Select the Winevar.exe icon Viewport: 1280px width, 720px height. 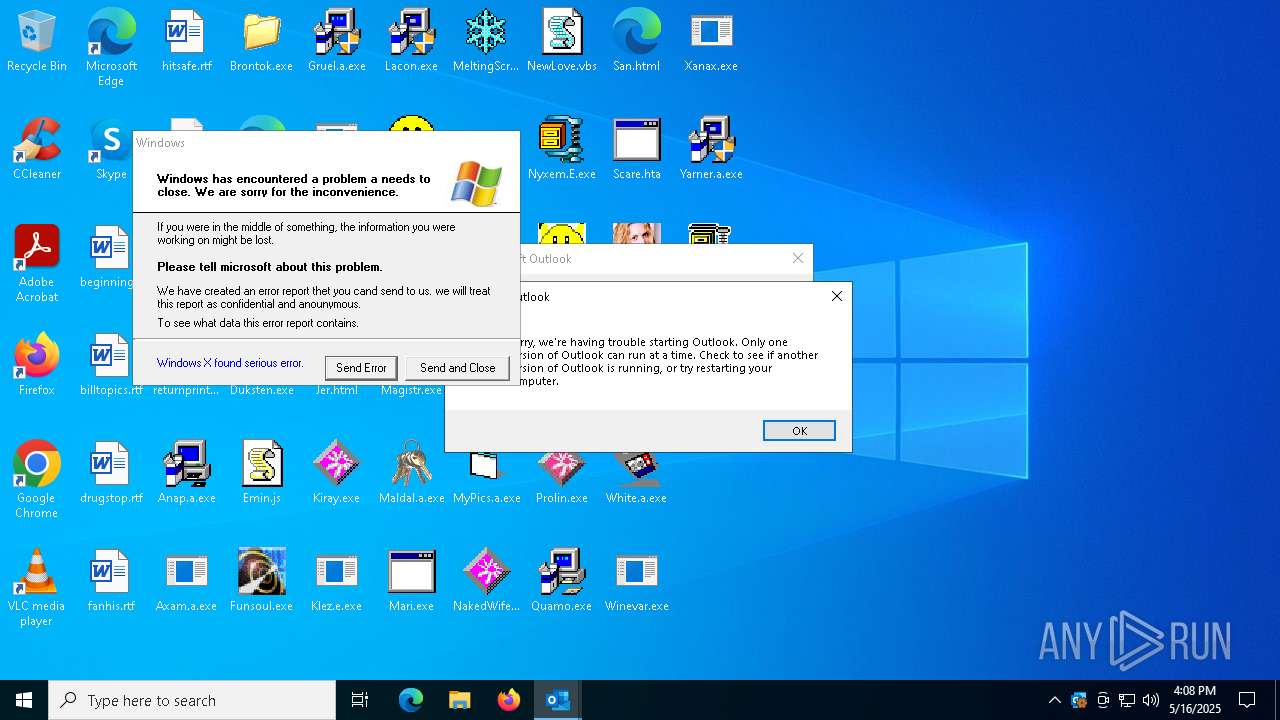(x=636, y=581)
